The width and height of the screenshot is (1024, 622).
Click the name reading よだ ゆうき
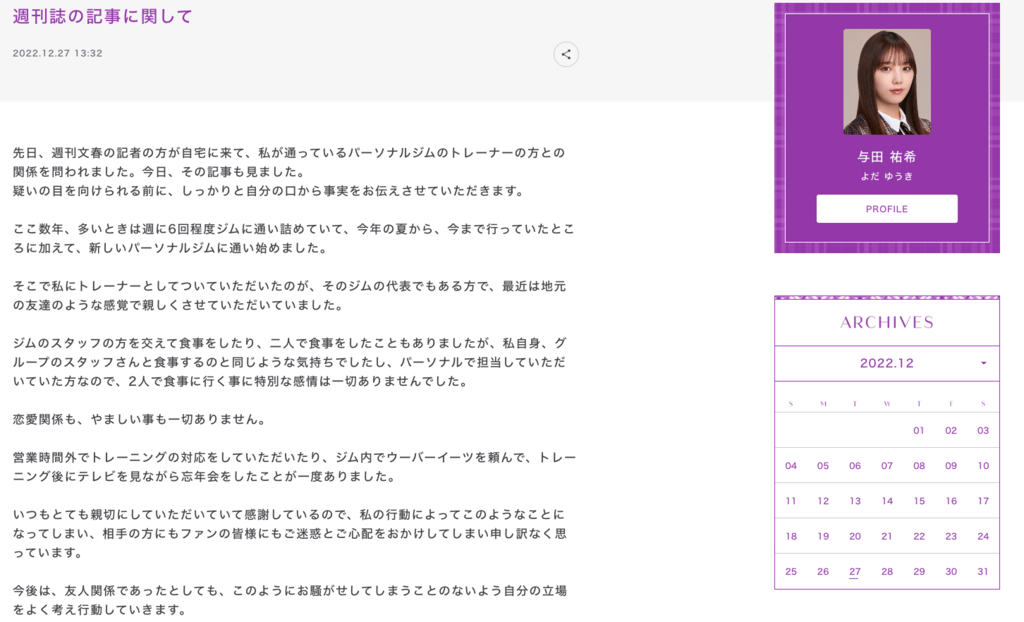pos(887,176)
